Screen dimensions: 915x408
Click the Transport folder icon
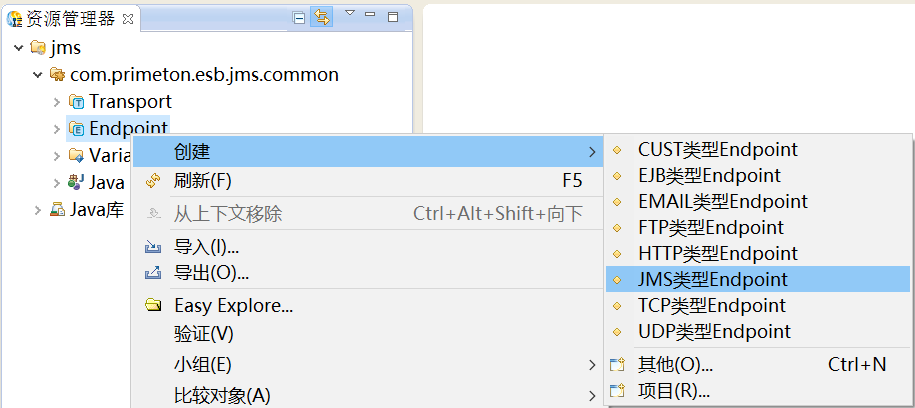pos(76,102)
